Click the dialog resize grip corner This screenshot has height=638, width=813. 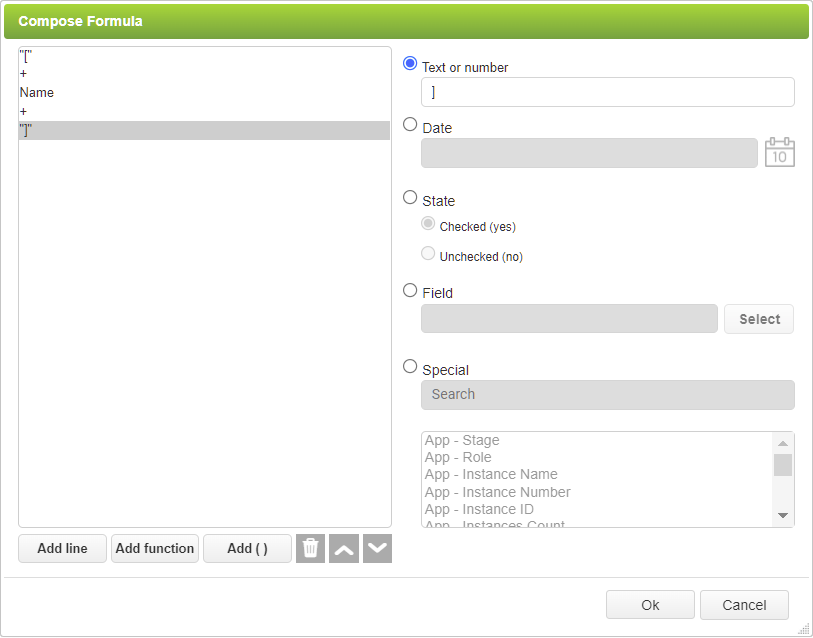(x=804, y=629)
